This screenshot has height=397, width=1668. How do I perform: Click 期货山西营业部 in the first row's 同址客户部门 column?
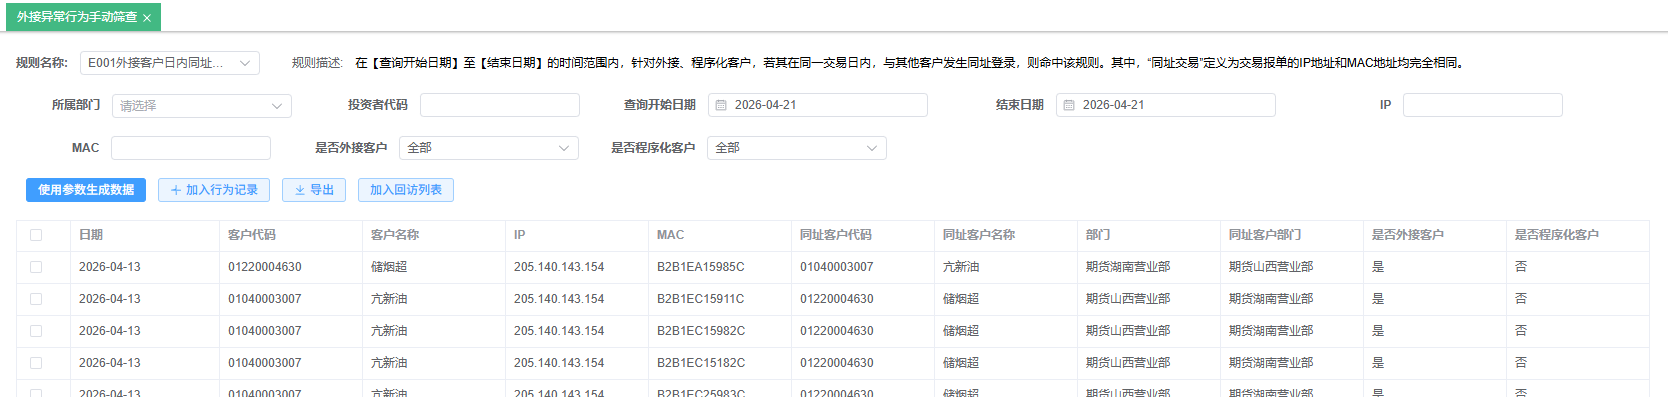tap(1271, 267)
